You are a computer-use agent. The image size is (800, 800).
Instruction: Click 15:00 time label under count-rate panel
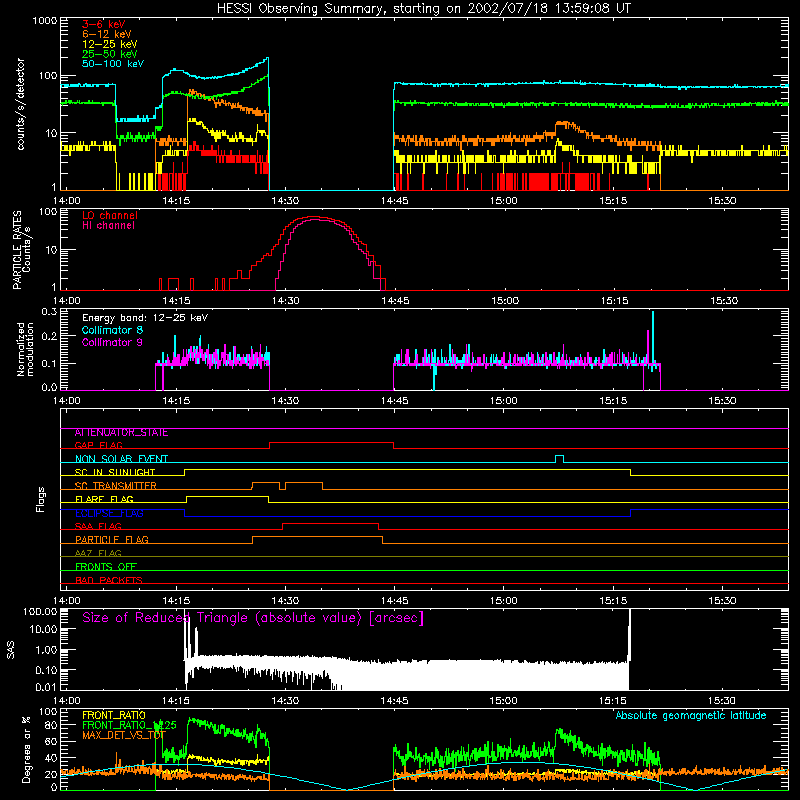504,201
